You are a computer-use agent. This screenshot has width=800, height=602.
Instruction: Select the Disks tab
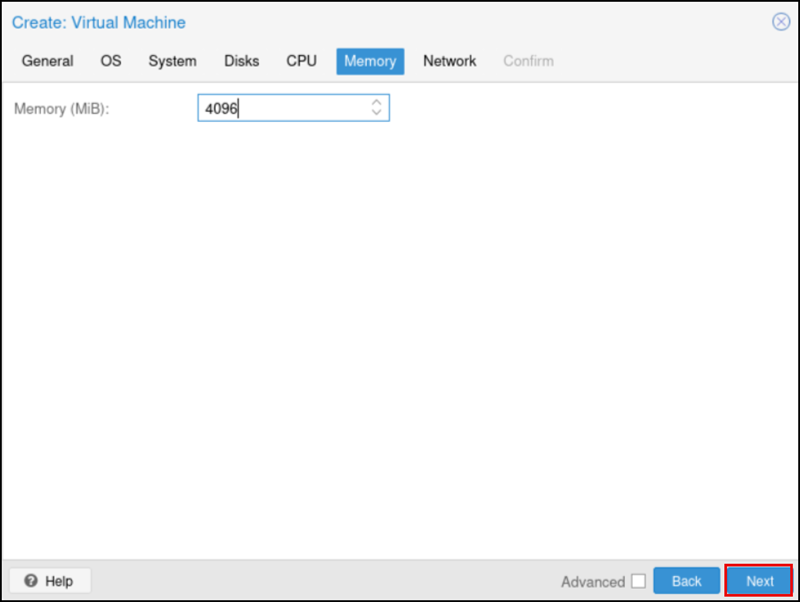click(x=242, y=61)
